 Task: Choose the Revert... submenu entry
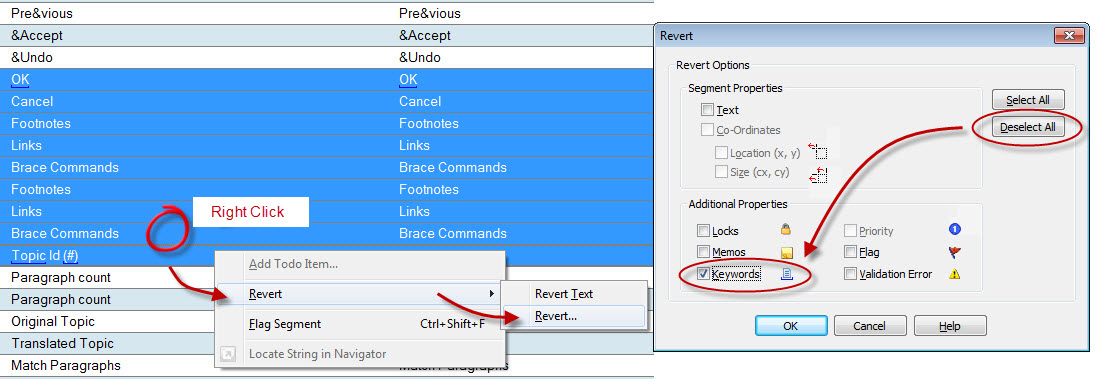tap(574, 316)
